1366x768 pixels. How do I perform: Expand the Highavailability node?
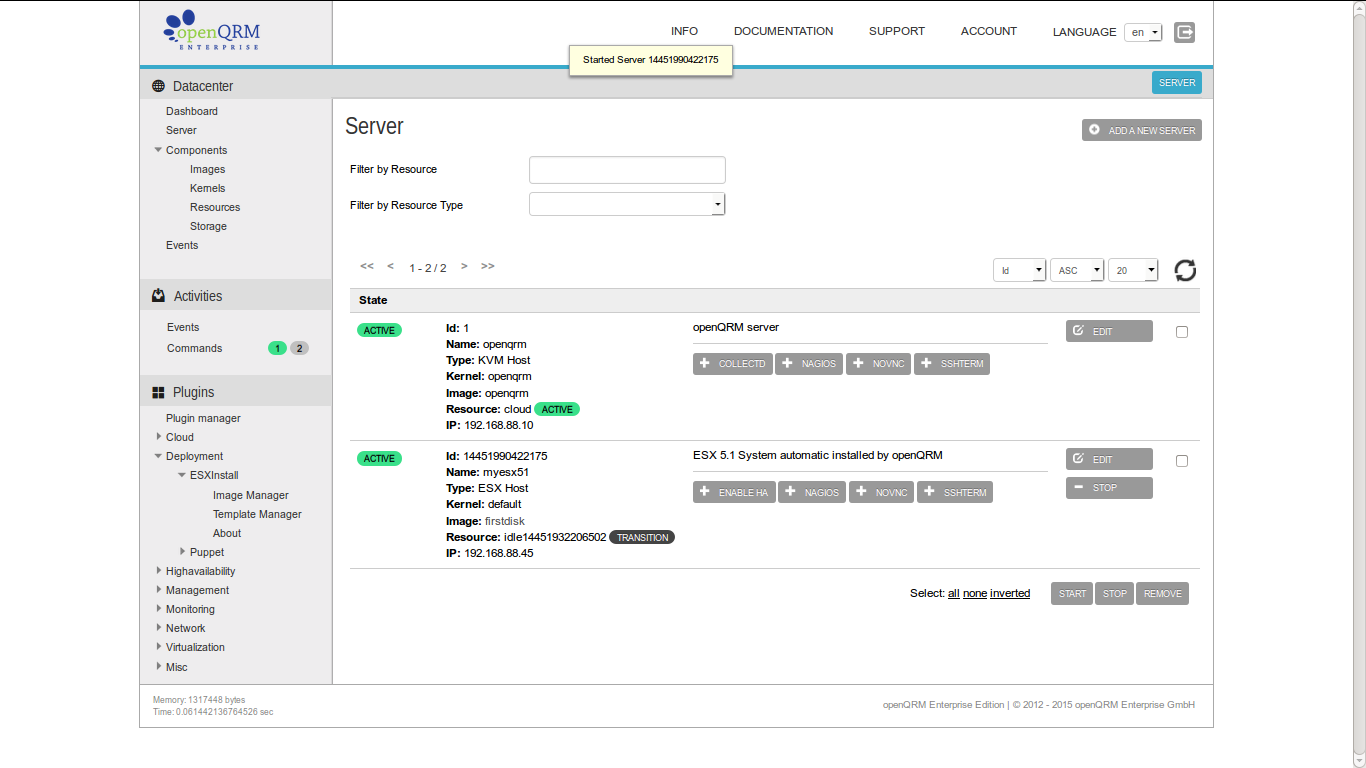click(158, 571)
